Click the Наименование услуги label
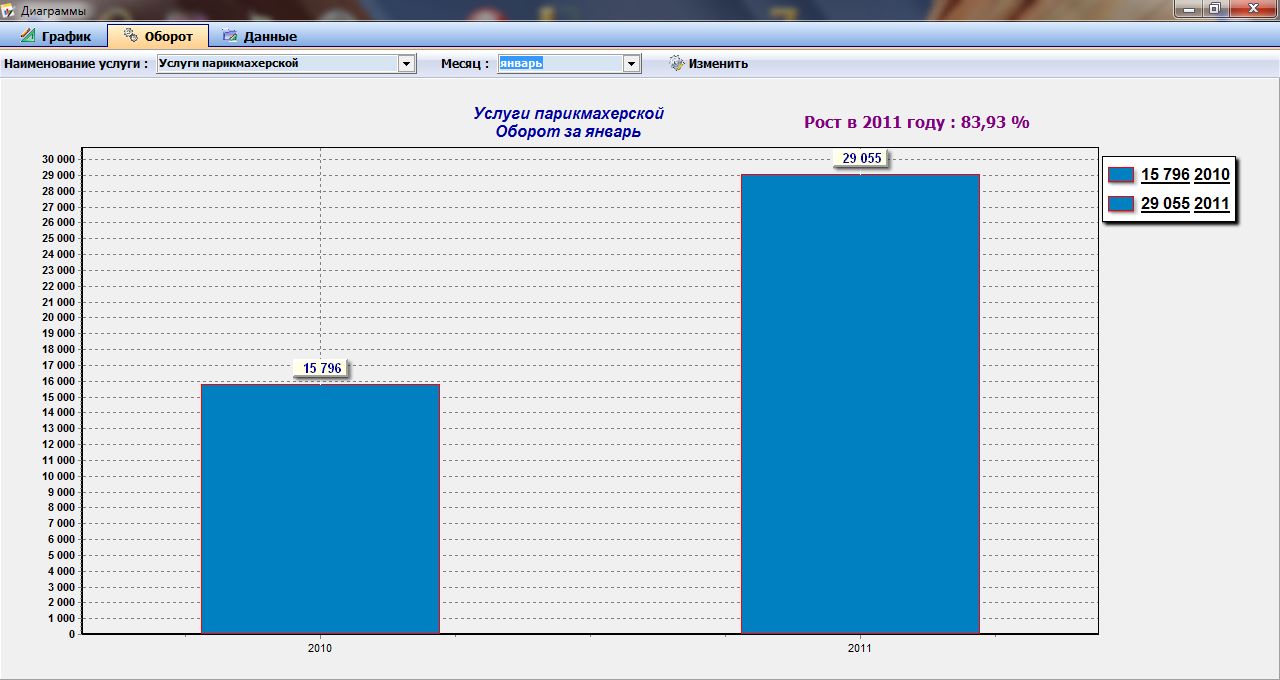This screenshot has width=1280, height=680. pyautogui.click(x=76, y=63)
